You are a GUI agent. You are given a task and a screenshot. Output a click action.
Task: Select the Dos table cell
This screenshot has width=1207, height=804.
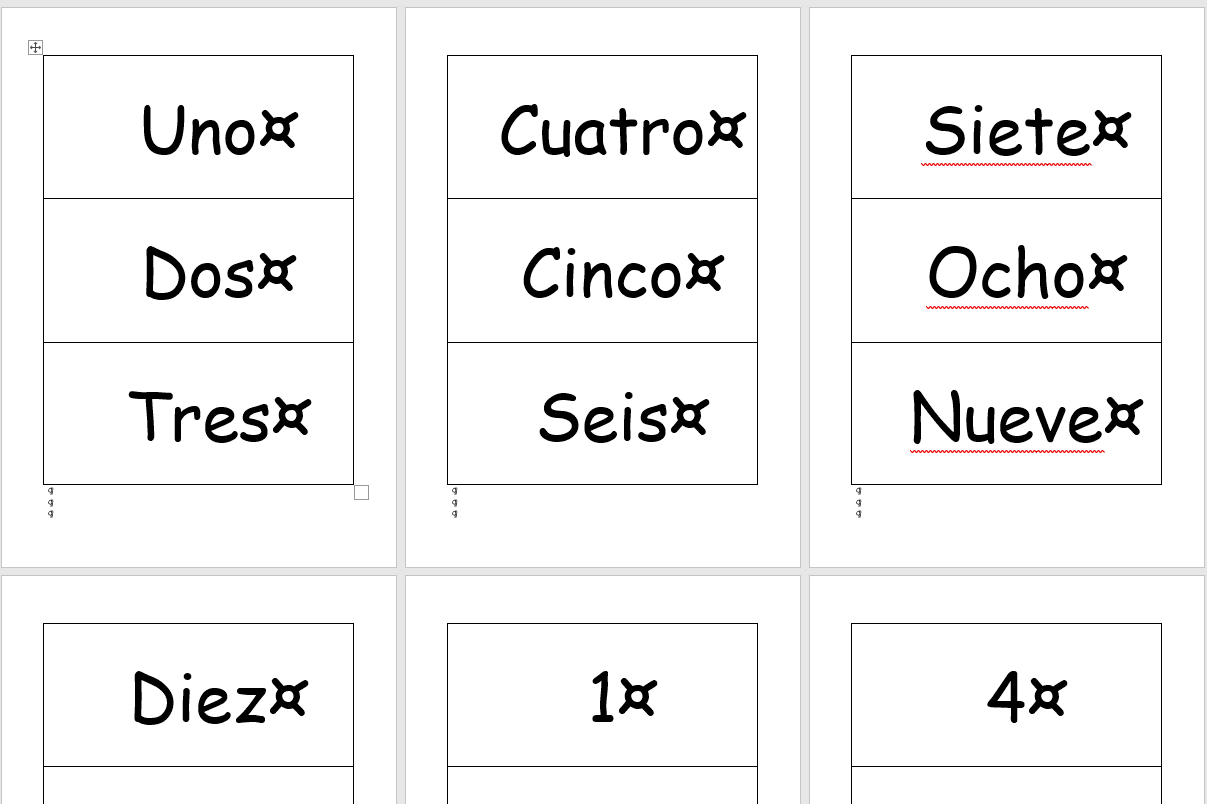click(x=198, y=271)
